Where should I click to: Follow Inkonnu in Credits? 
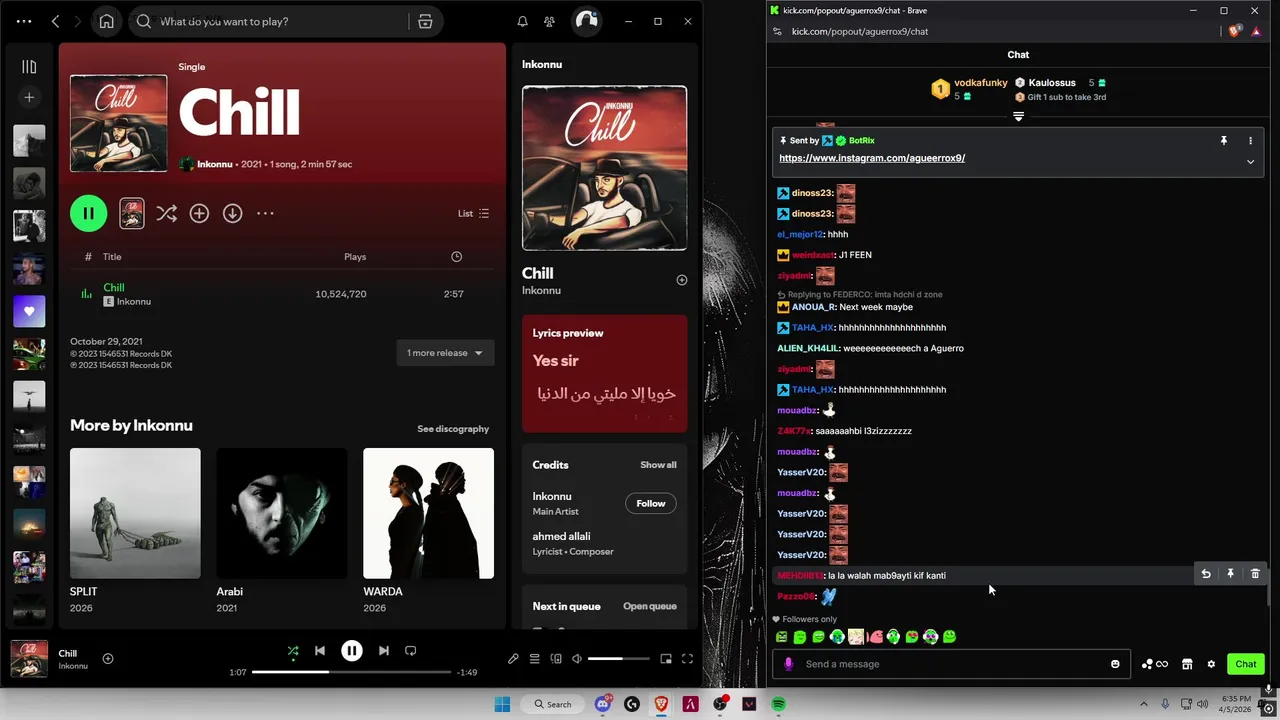[x=651, y=503]
